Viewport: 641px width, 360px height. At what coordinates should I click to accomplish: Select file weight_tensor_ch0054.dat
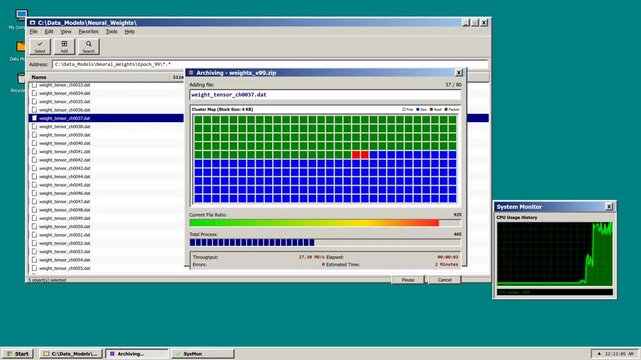click(x=65, y=260)
